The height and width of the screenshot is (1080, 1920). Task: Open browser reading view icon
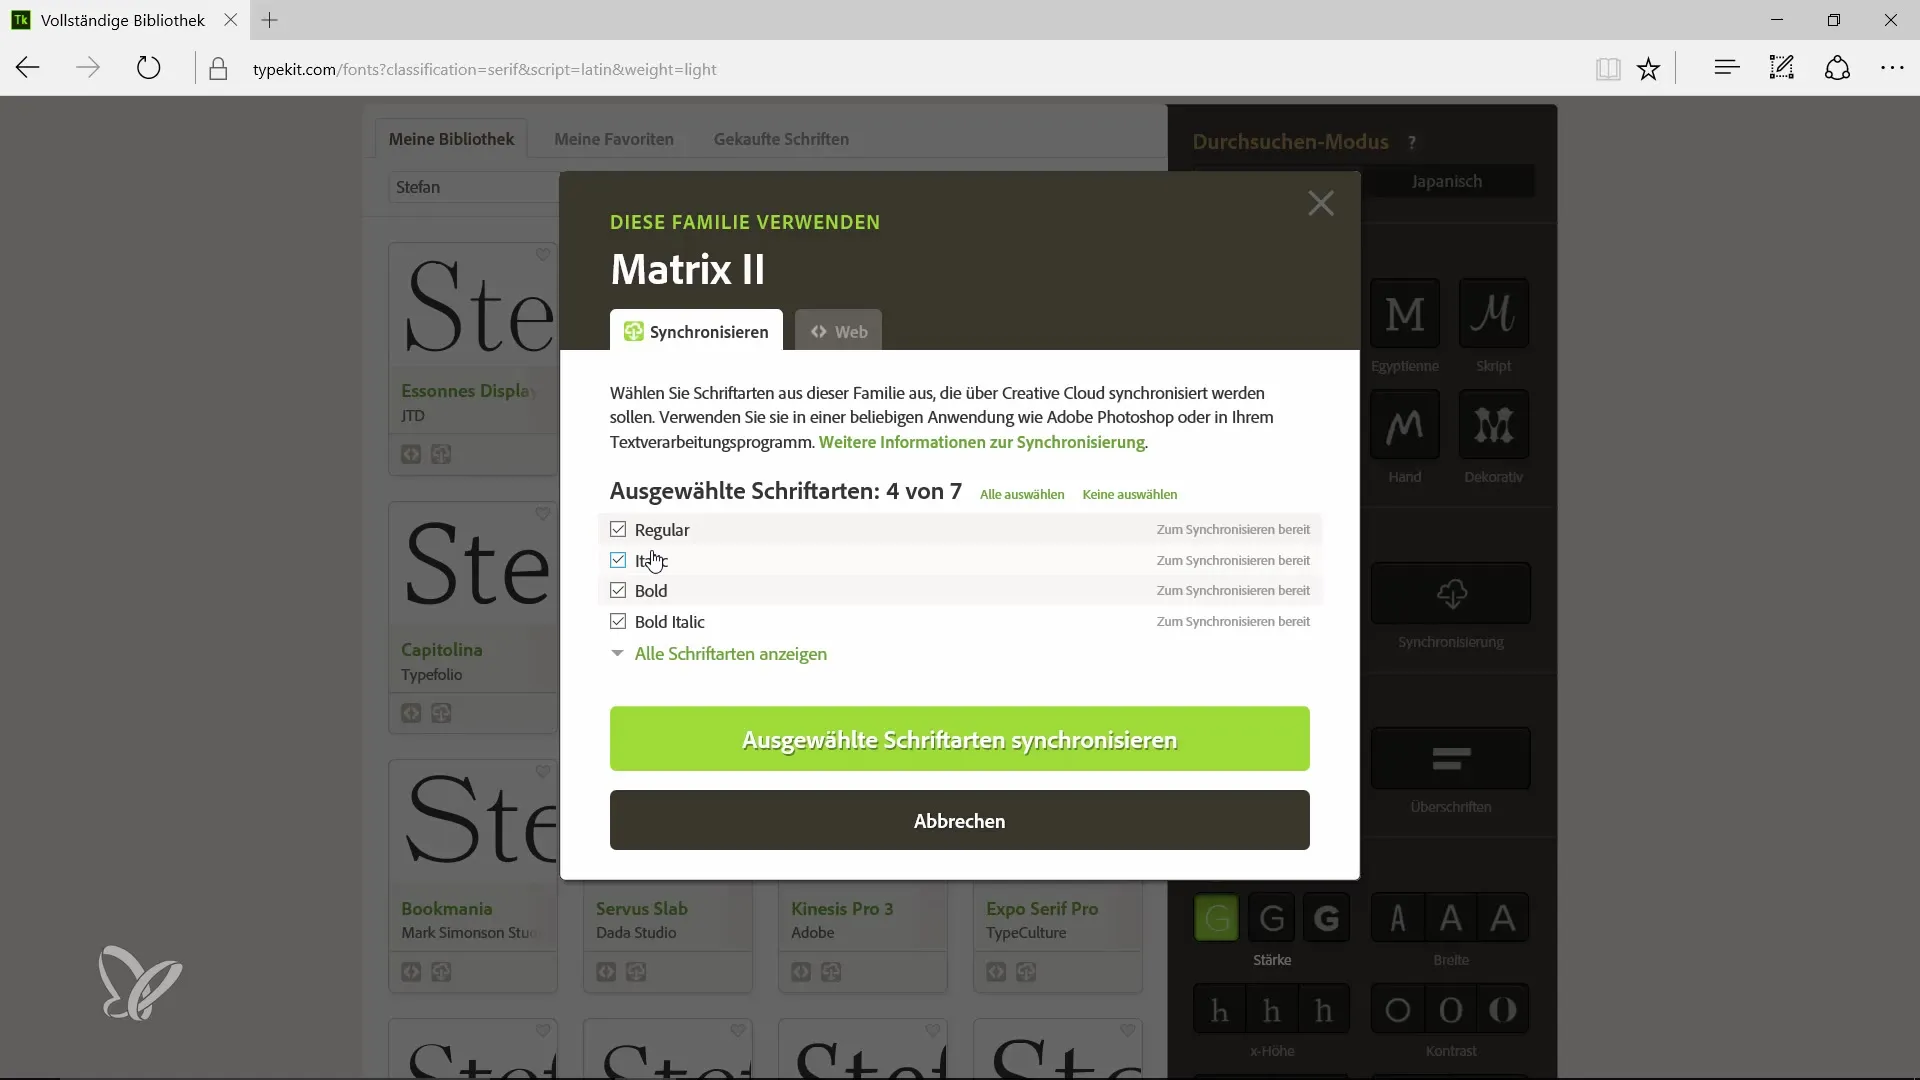[1608, 68]
